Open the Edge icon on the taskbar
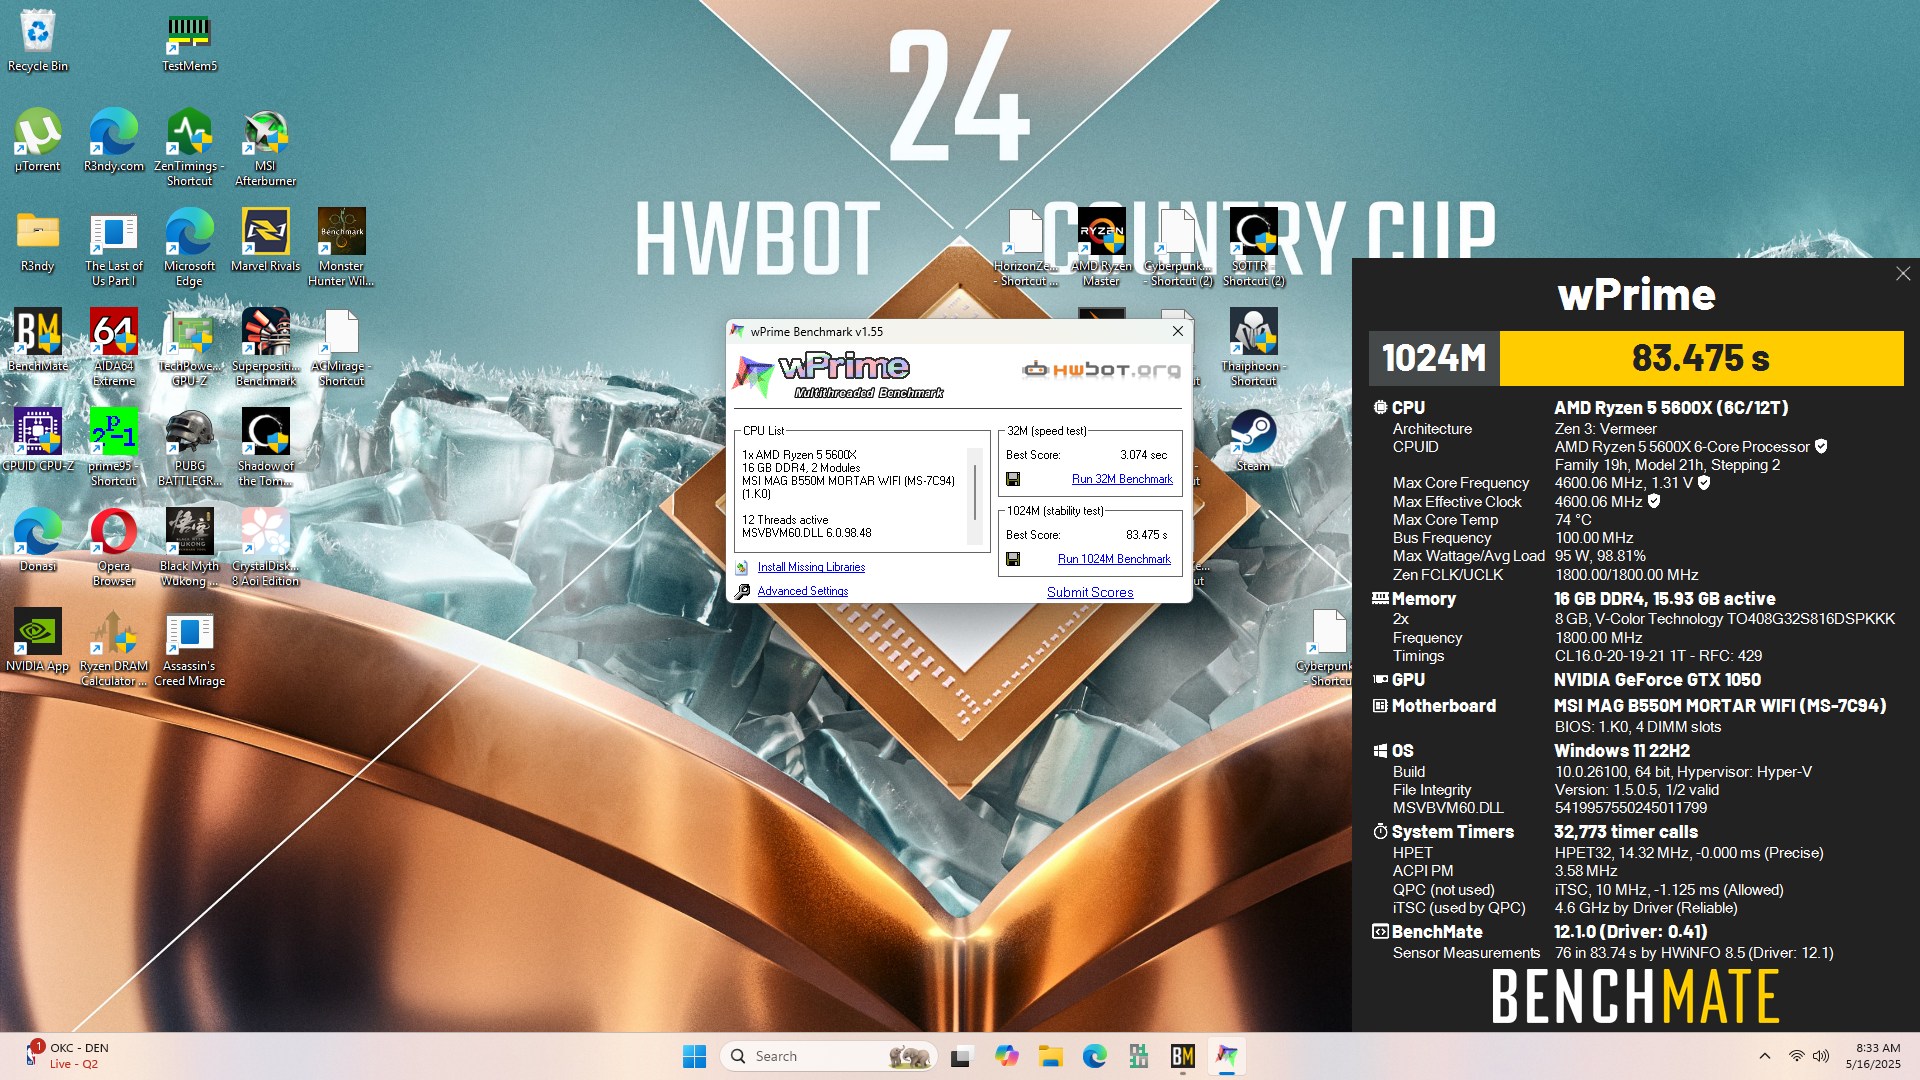1920x1080 pixels. (1094, 1056)
